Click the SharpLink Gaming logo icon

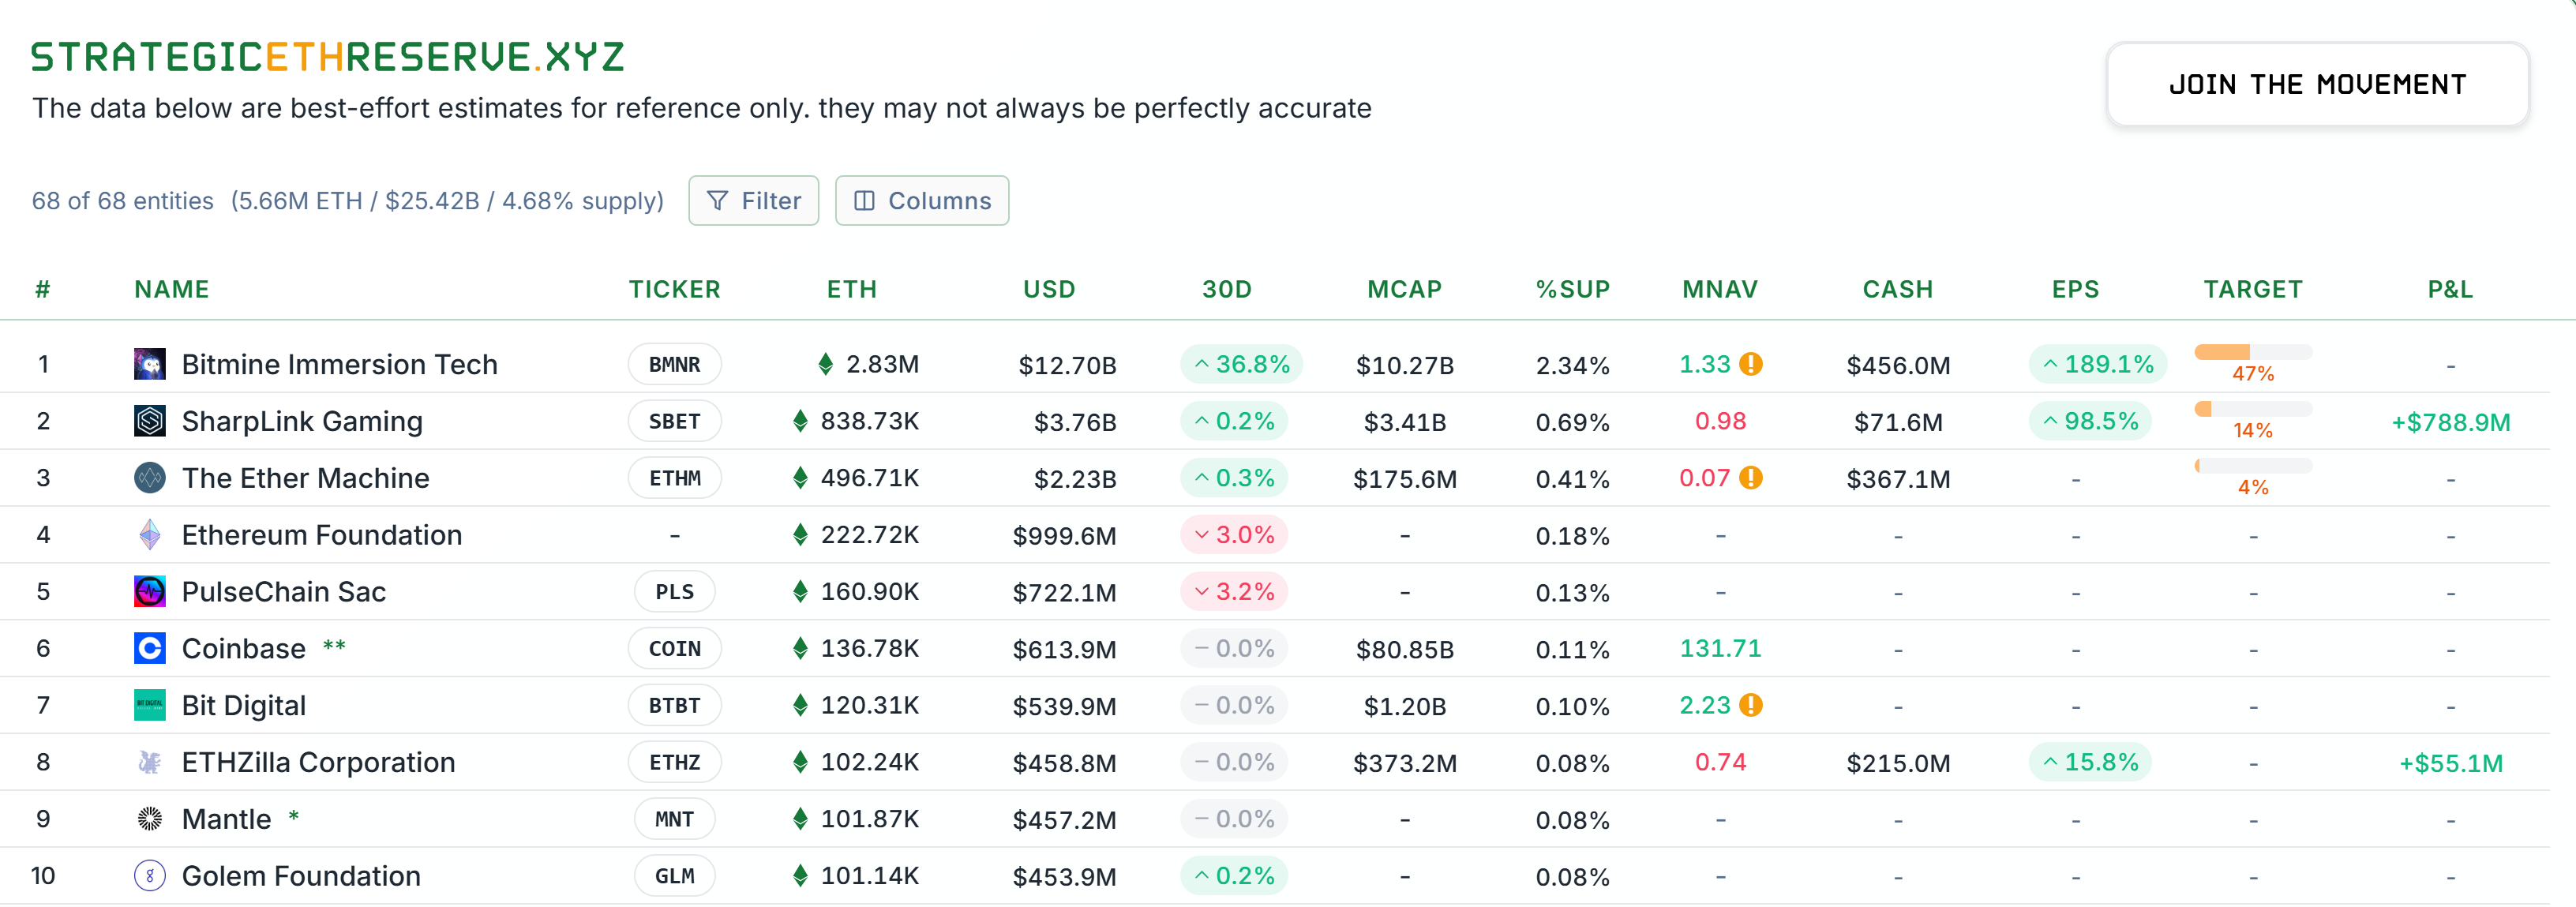point(149,421)
